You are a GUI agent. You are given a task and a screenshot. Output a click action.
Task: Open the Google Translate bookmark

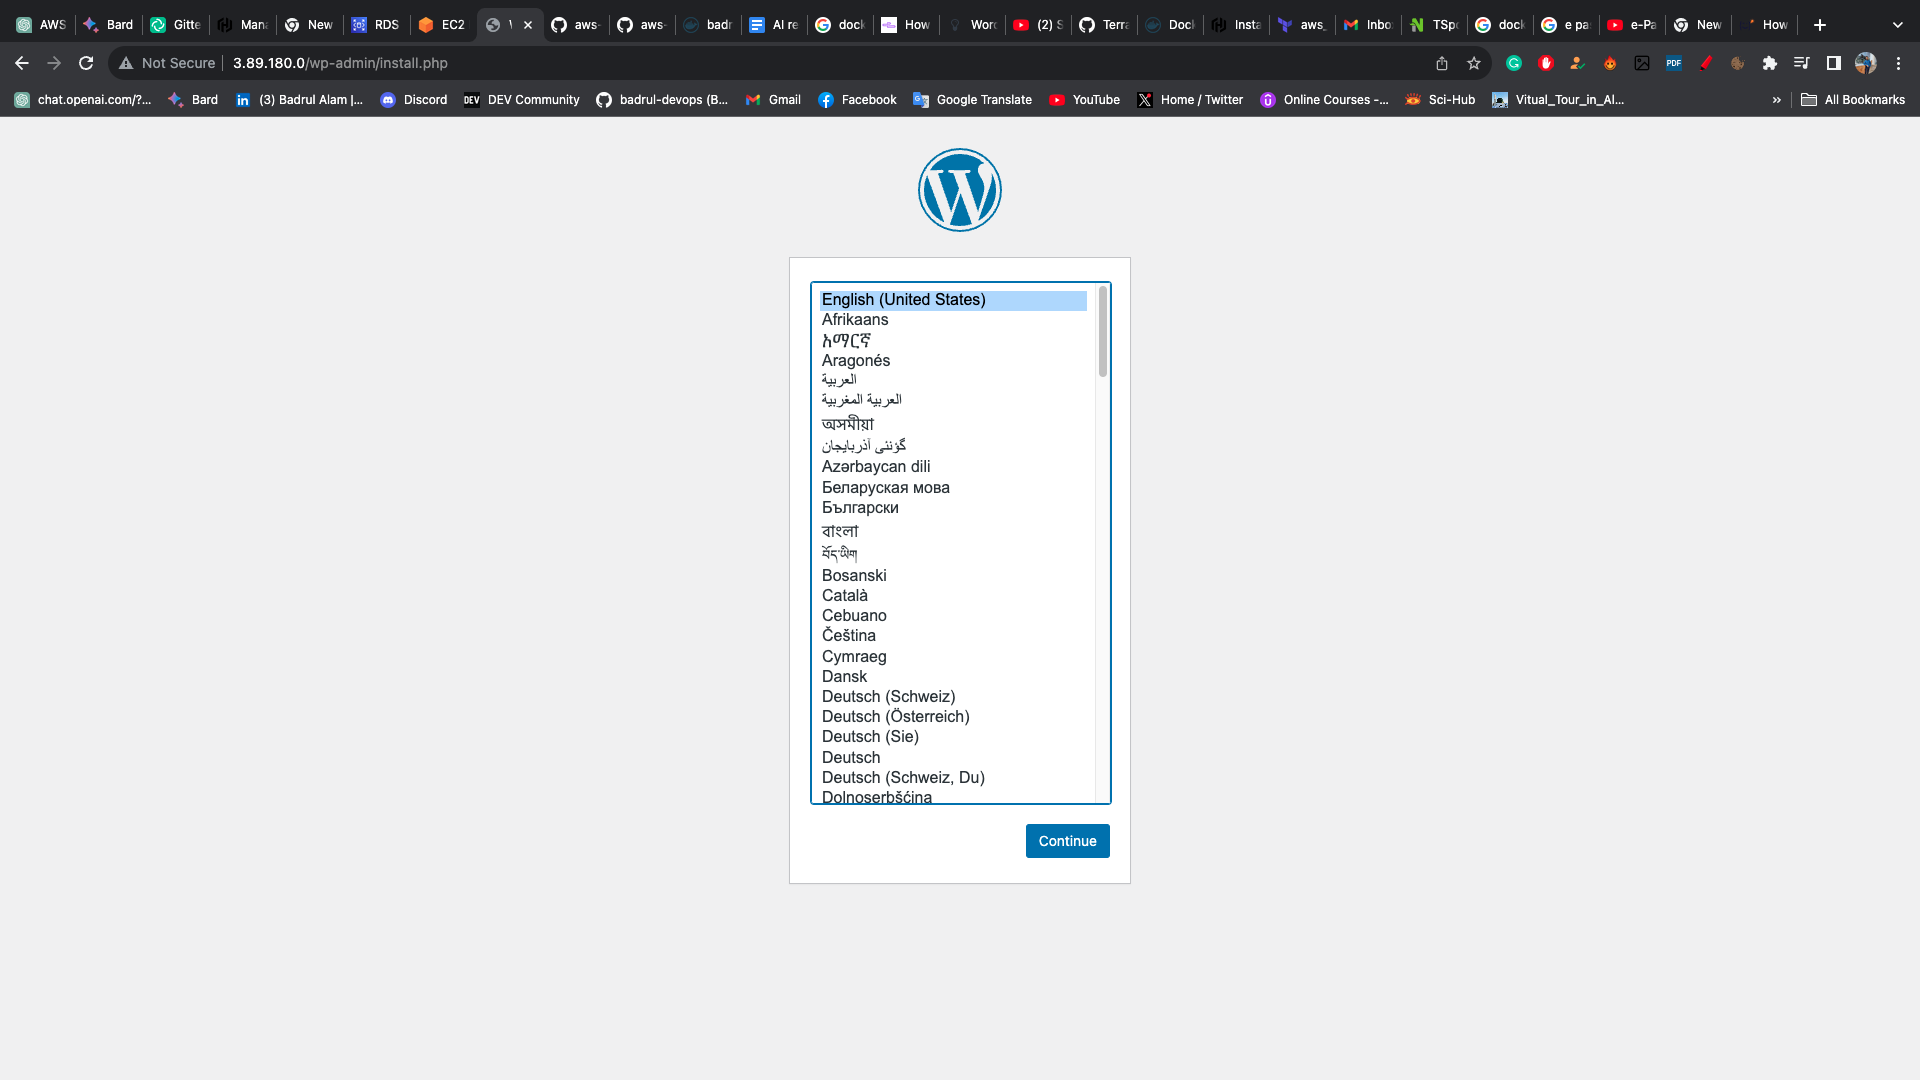click(x=973, y=100)
